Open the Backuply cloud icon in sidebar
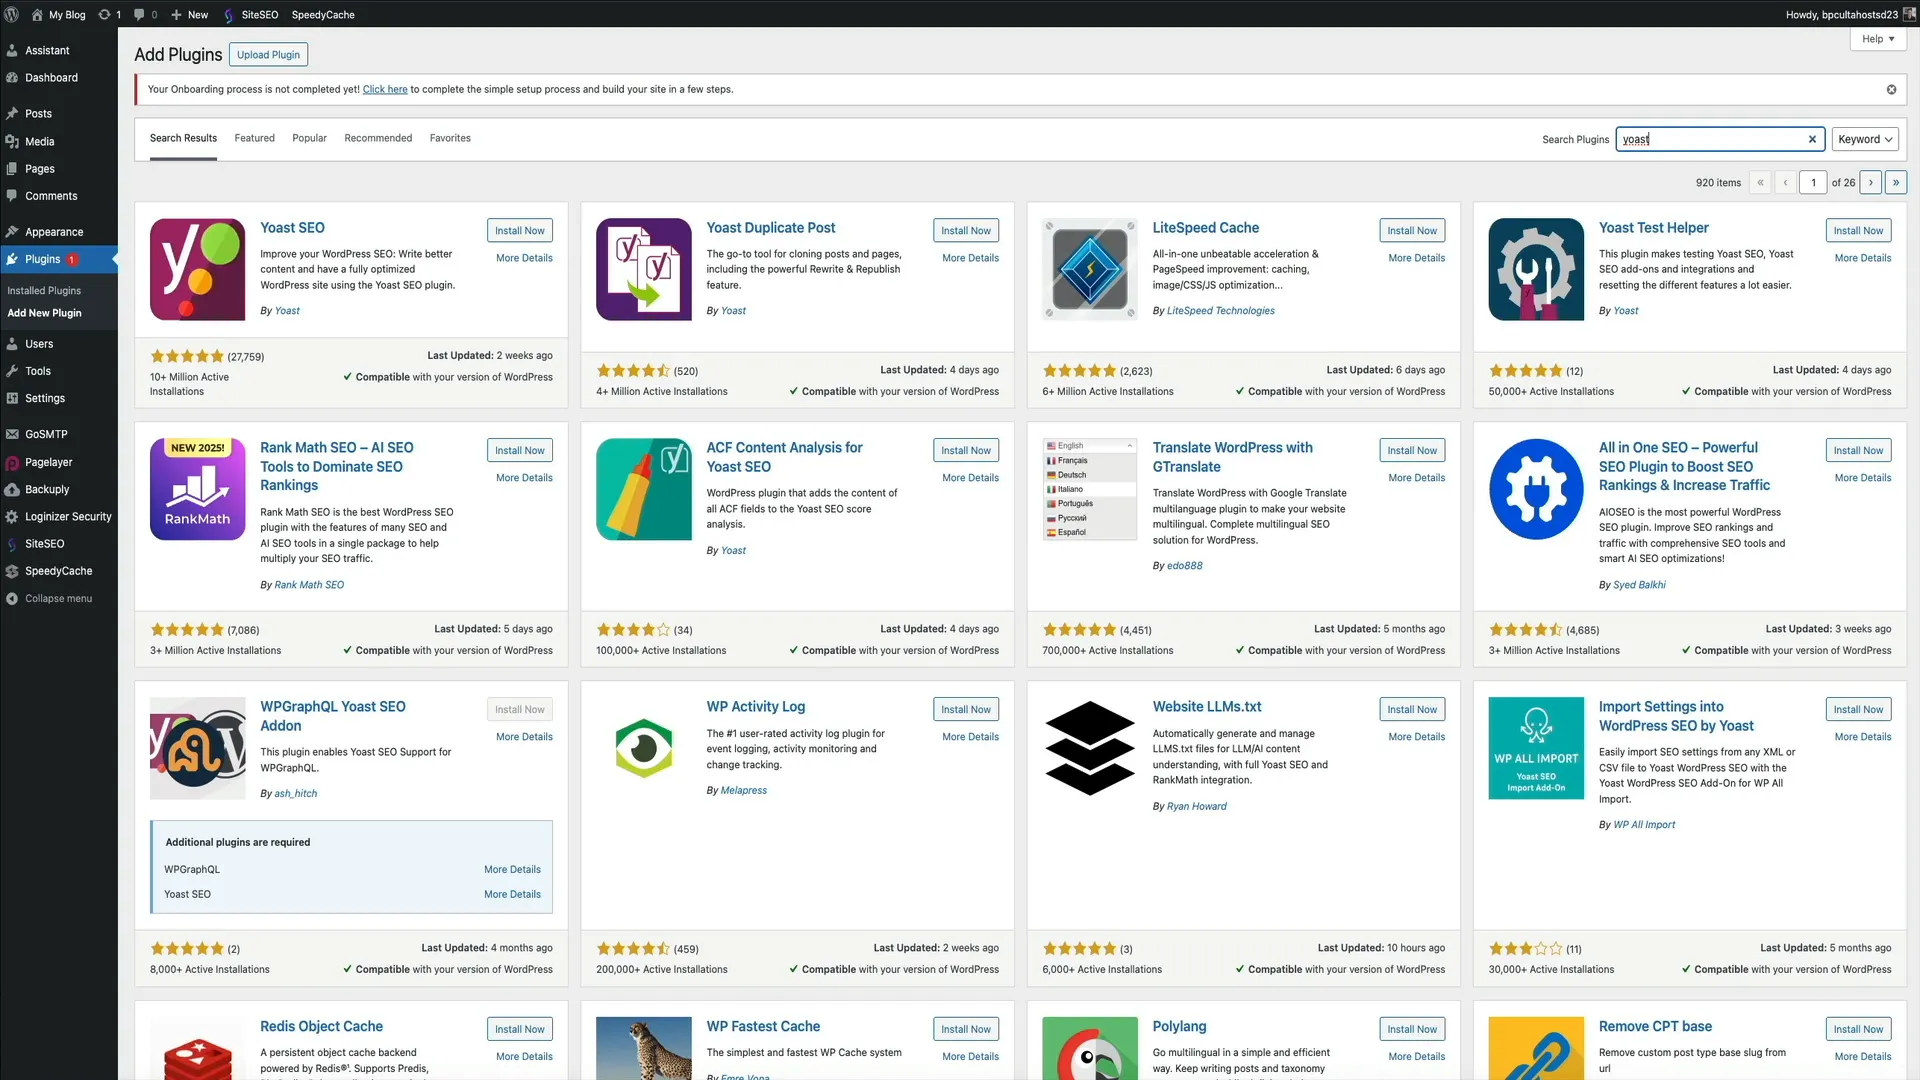This screenshot has width=1920, height=1080. click(x=12, y=489)
